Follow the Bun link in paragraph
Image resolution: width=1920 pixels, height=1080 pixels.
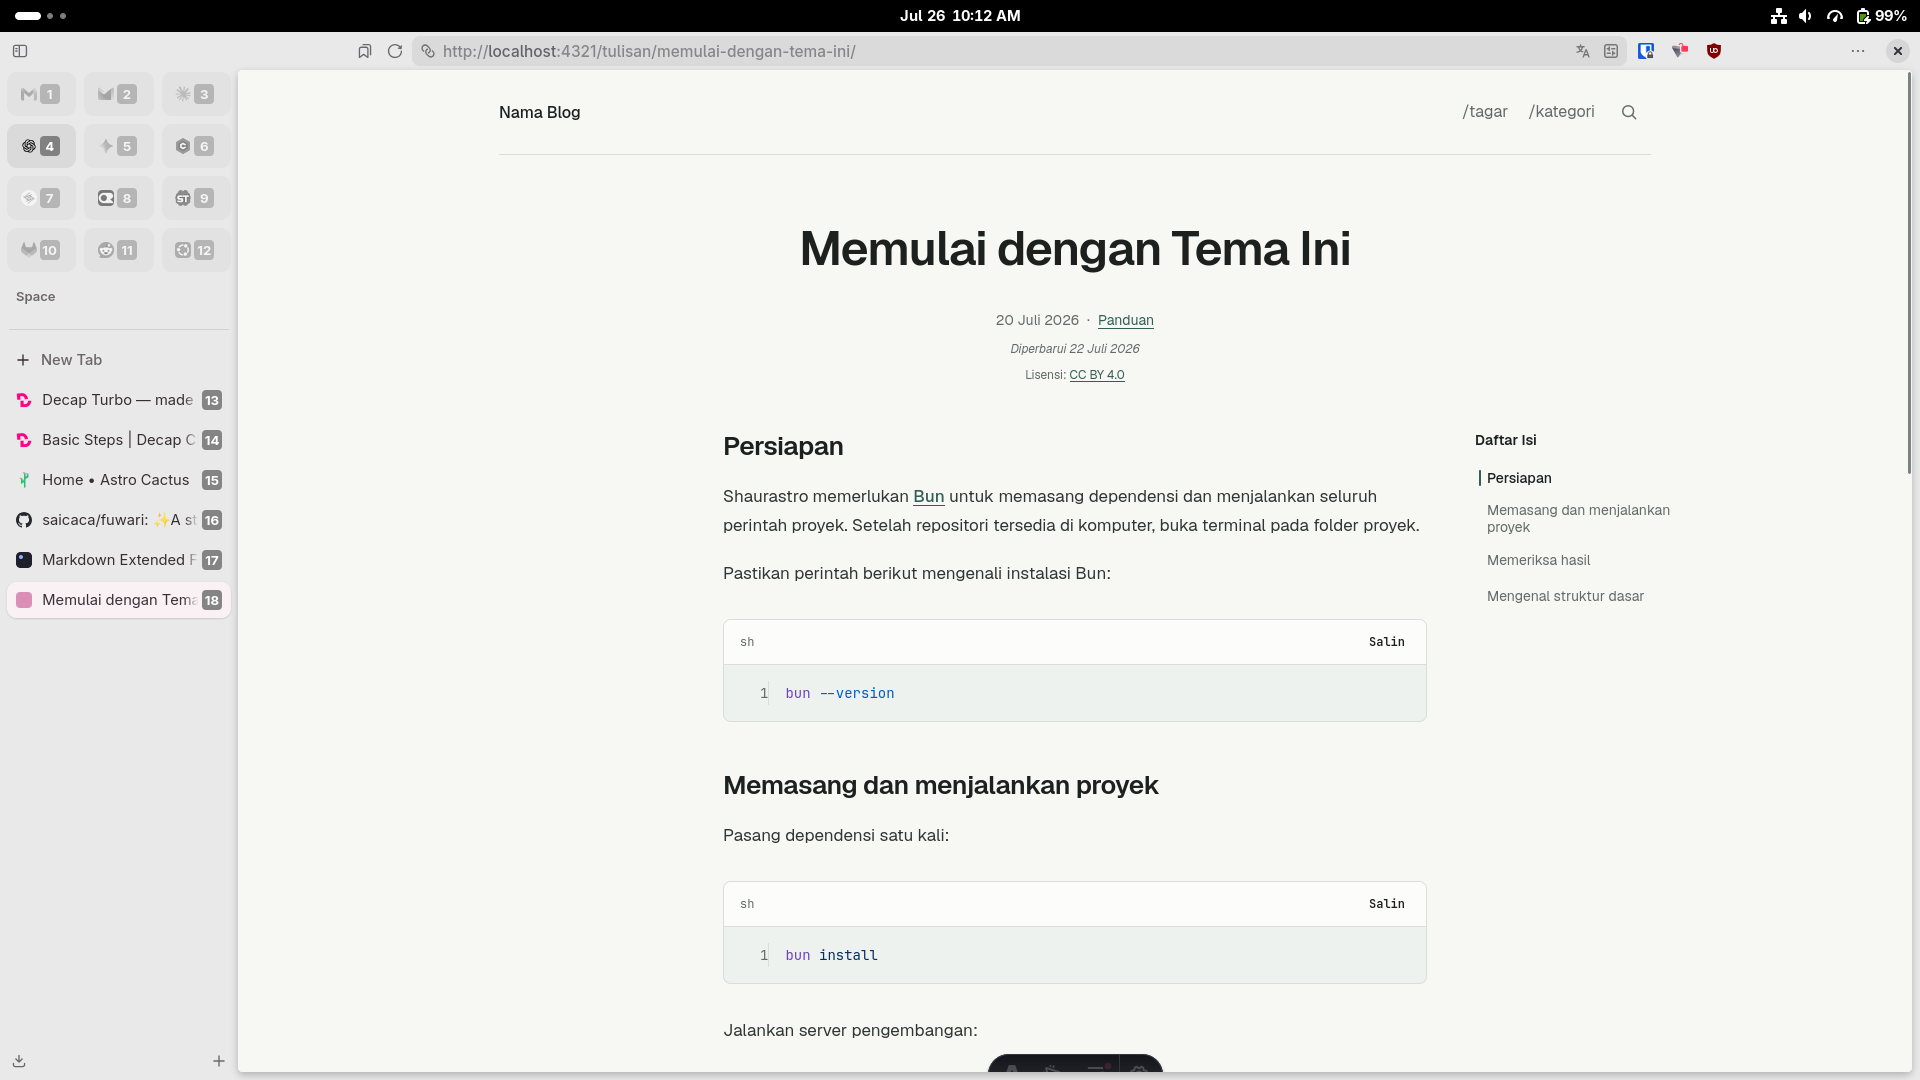(x=928, y=496)
